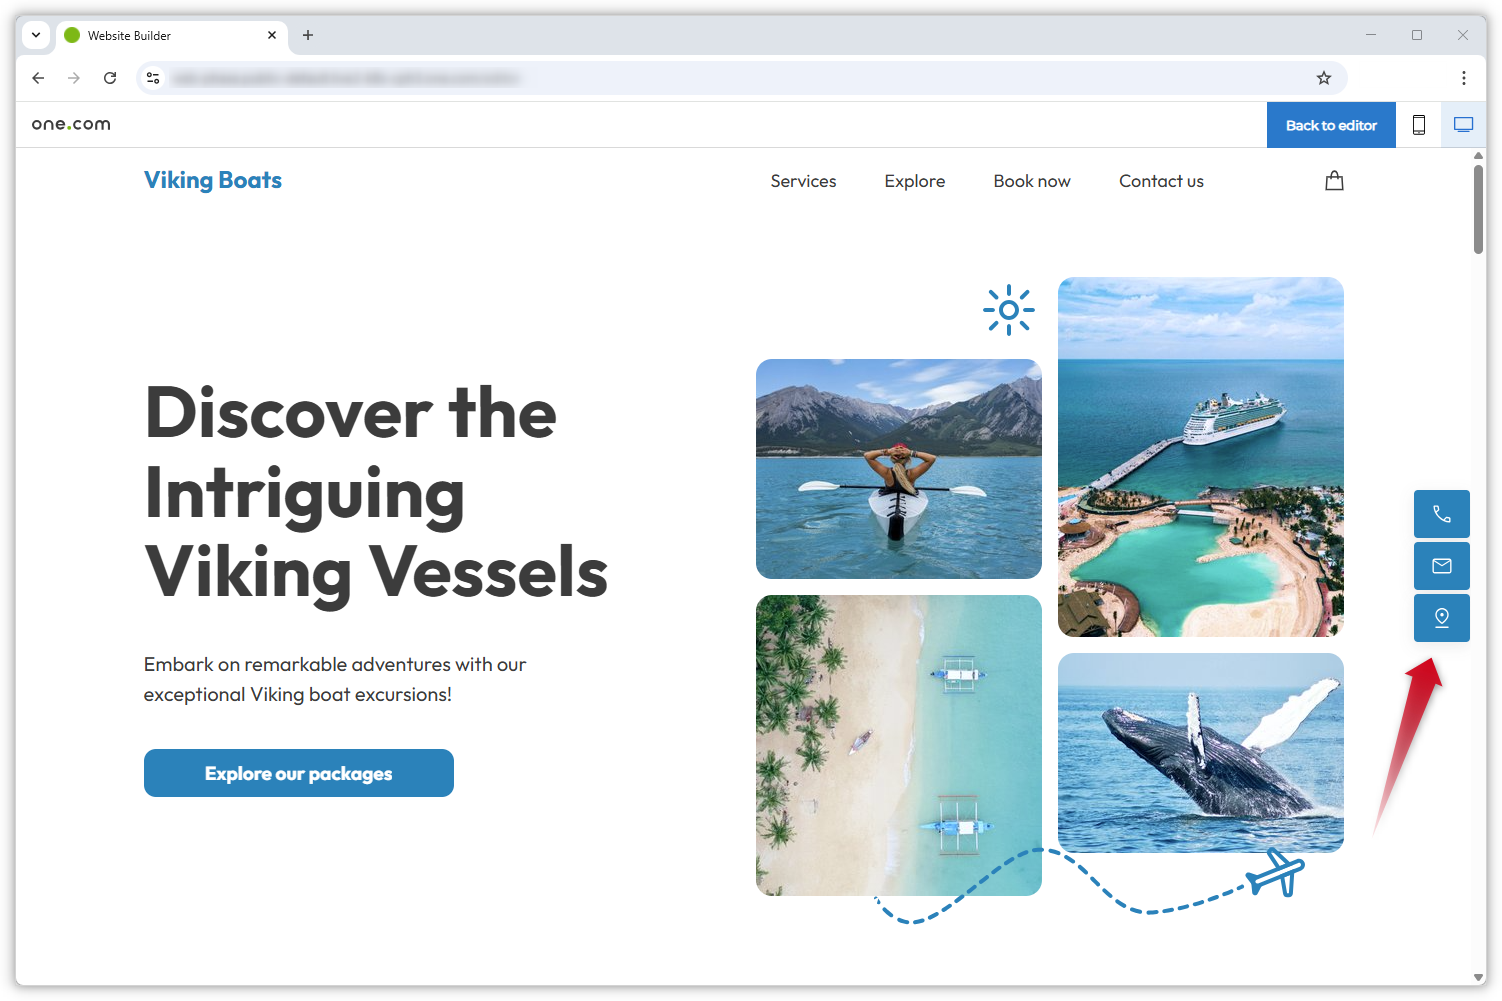The image size is (1502, 1001).
Task: Open the site information icon in address bar
Action: click(x=153, y=78)
